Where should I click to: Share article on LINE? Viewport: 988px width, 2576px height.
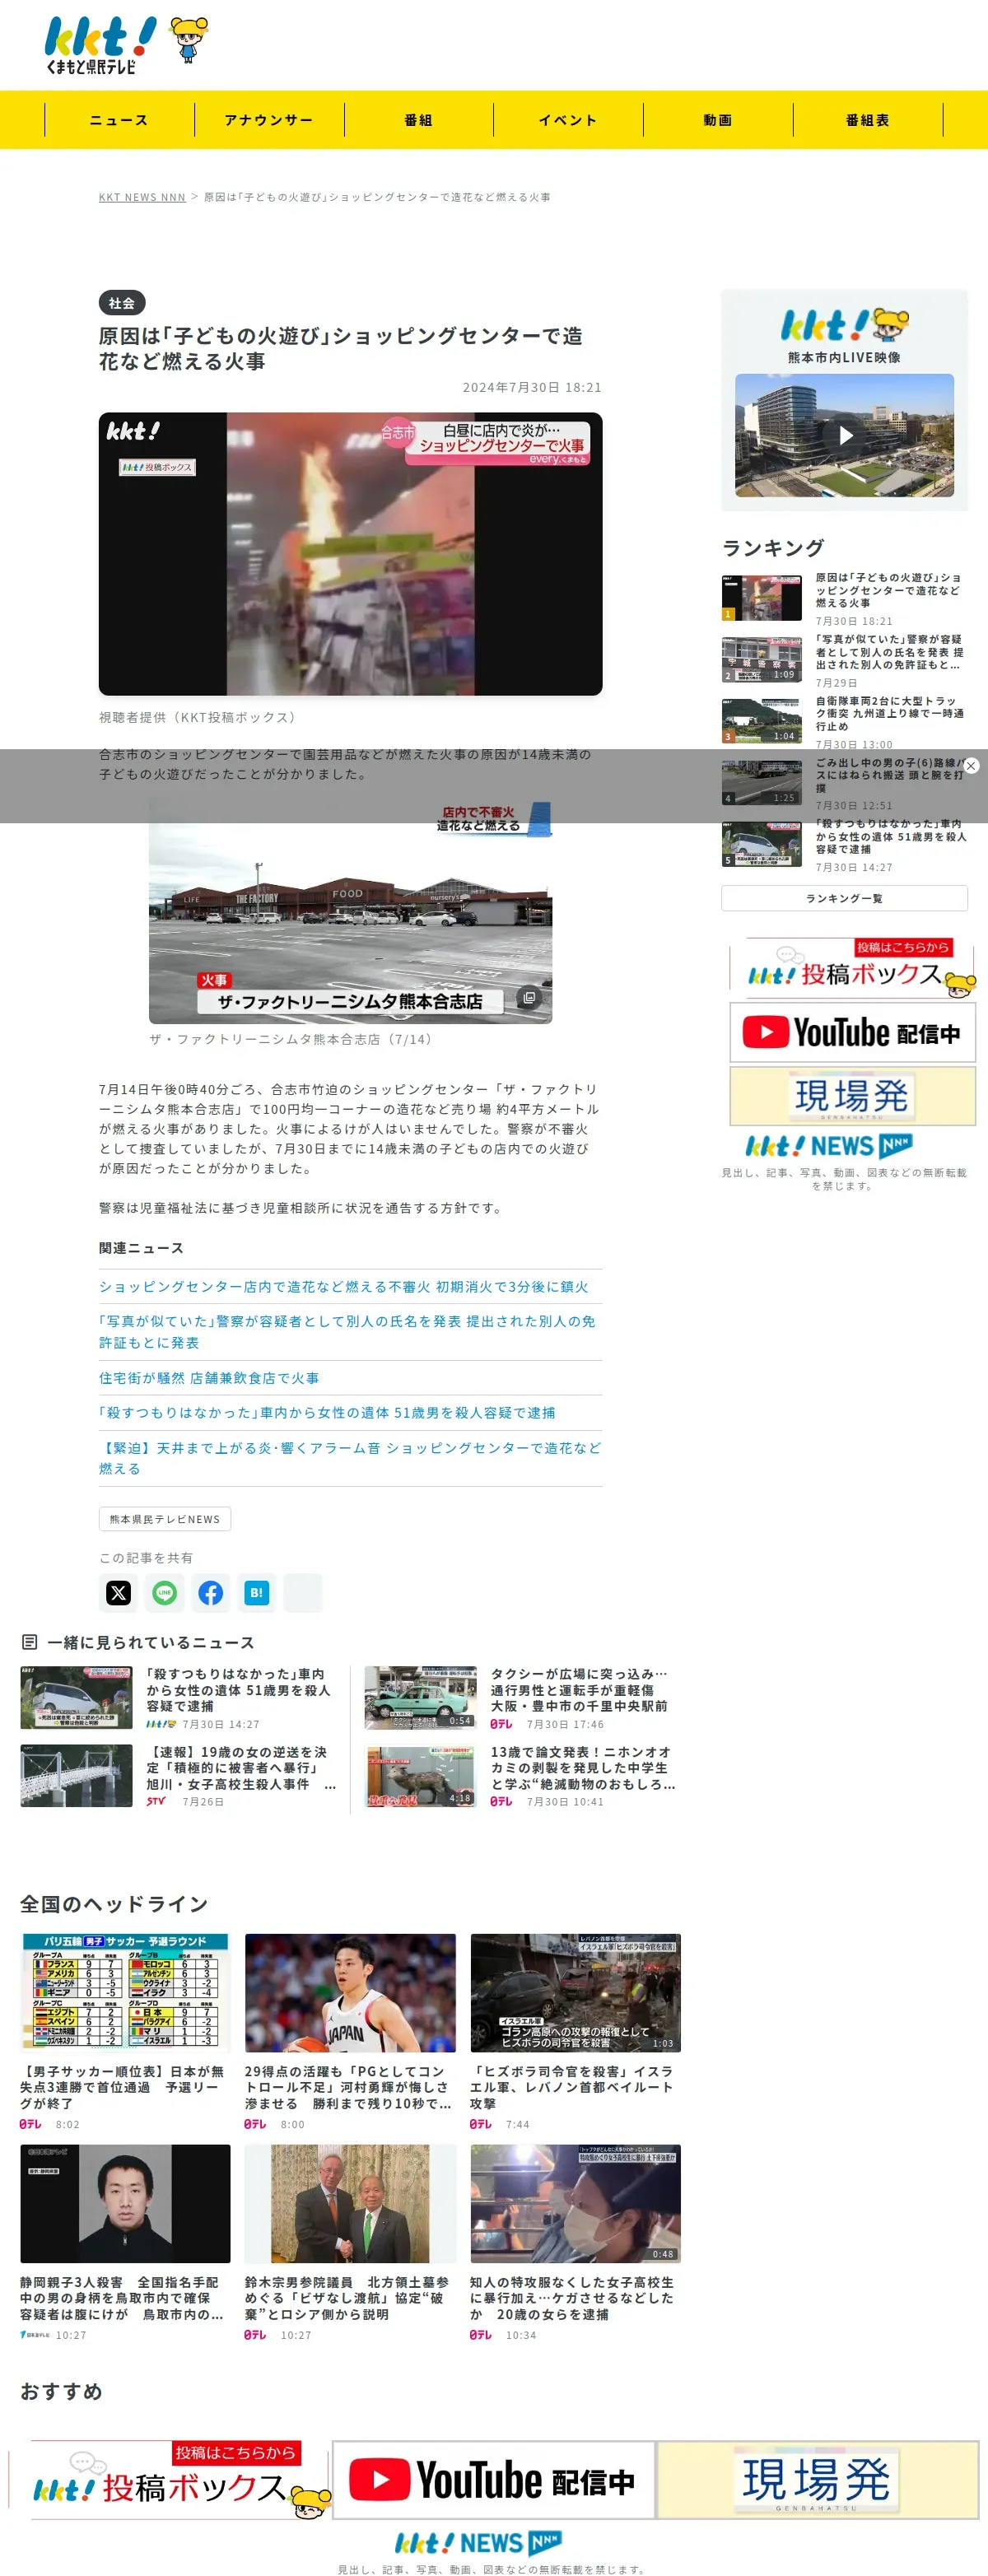(x=165, y=1592)
